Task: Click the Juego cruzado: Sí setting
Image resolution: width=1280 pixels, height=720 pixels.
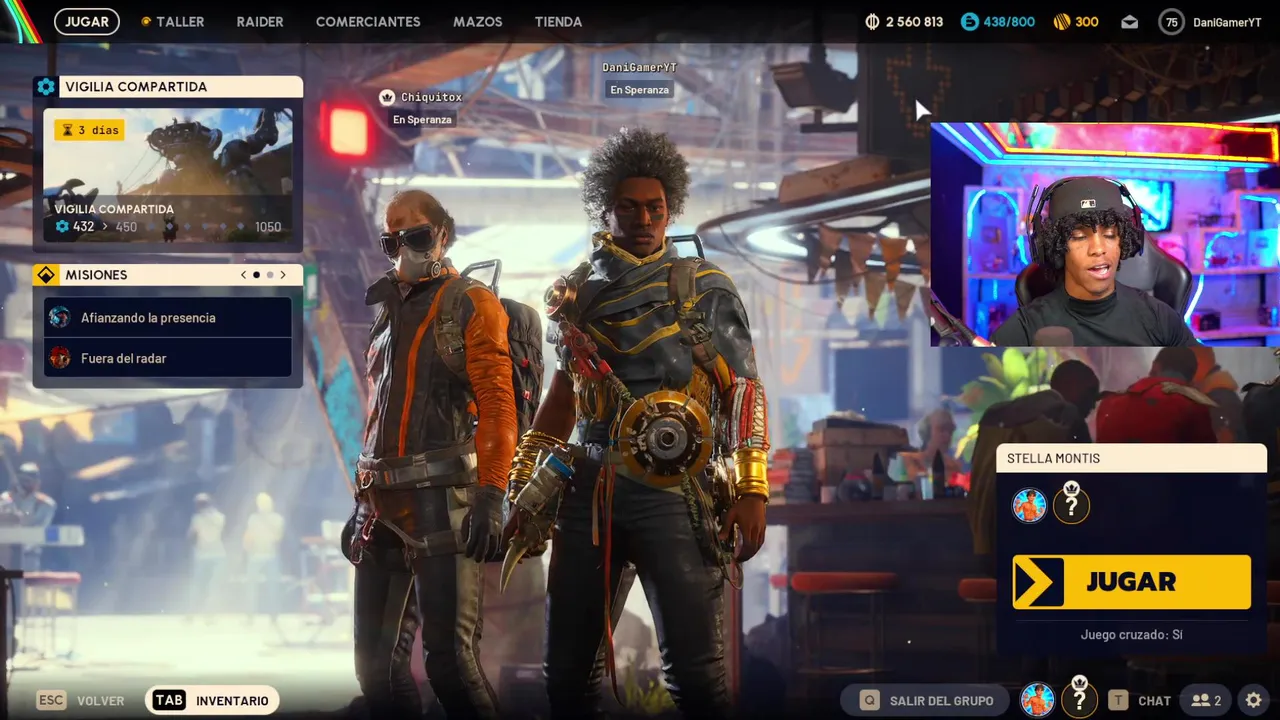Action: 1131,634
